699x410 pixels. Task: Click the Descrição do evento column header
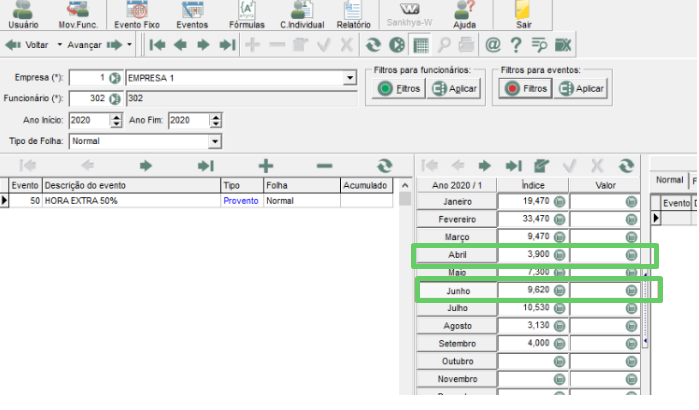tap(132, 185)
